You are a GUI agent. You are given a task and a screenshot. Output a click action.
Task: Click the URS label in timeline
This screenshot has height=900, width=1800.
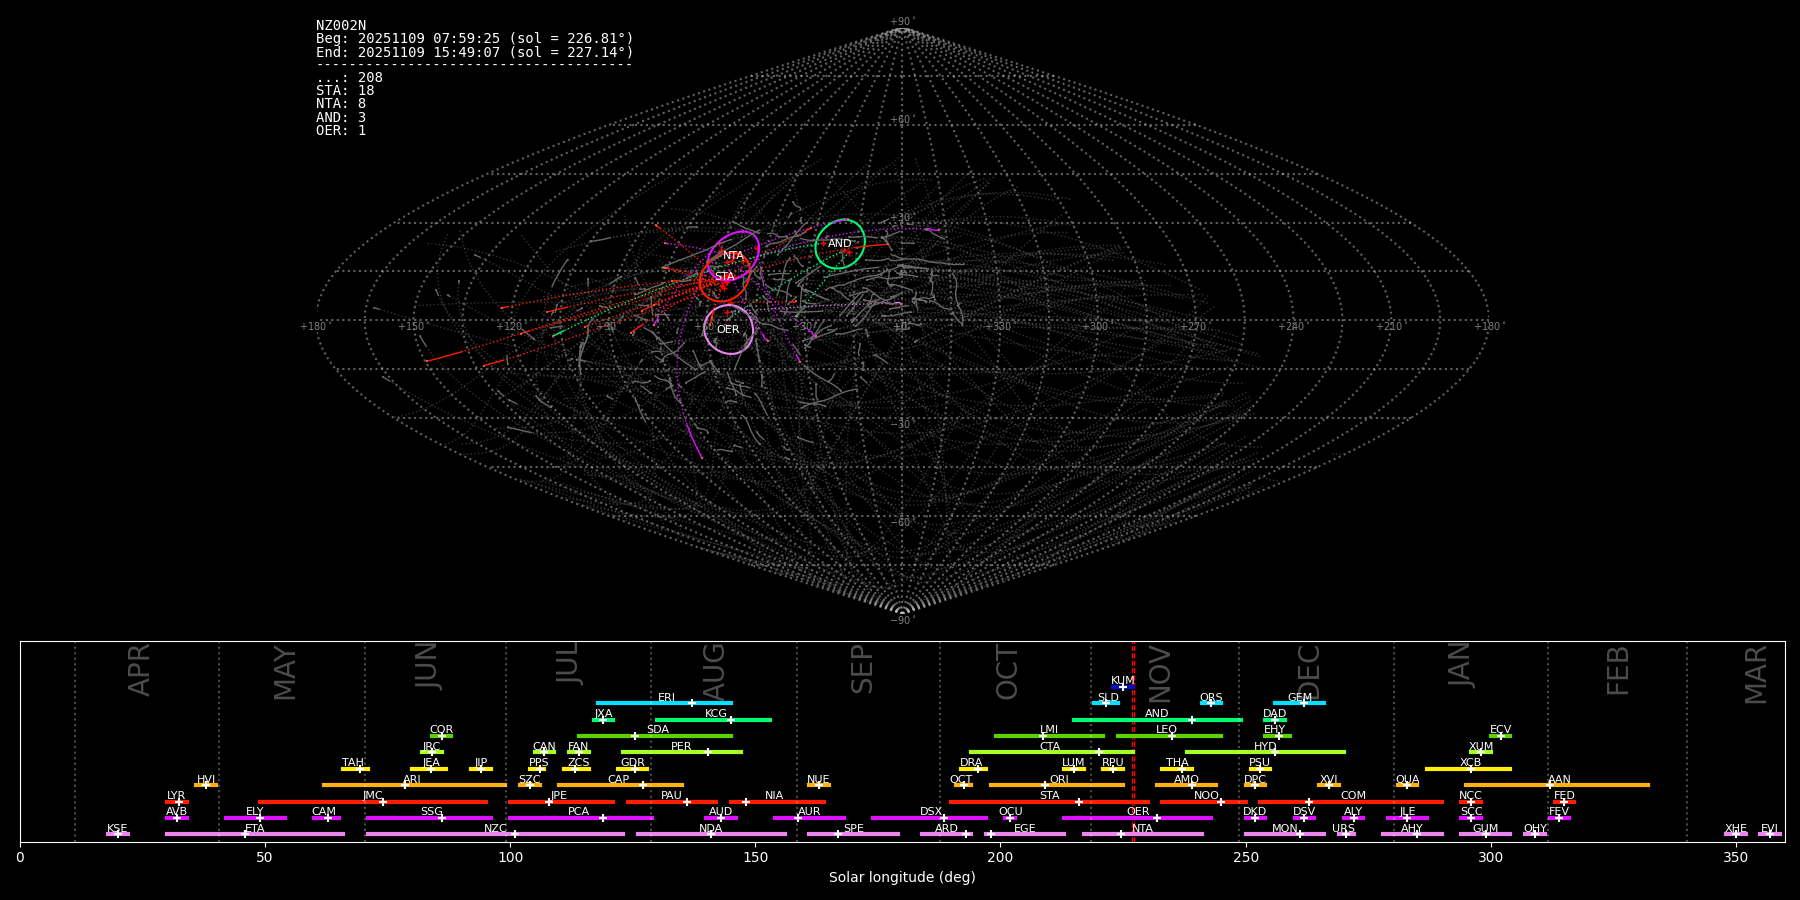click(1343, 828)
